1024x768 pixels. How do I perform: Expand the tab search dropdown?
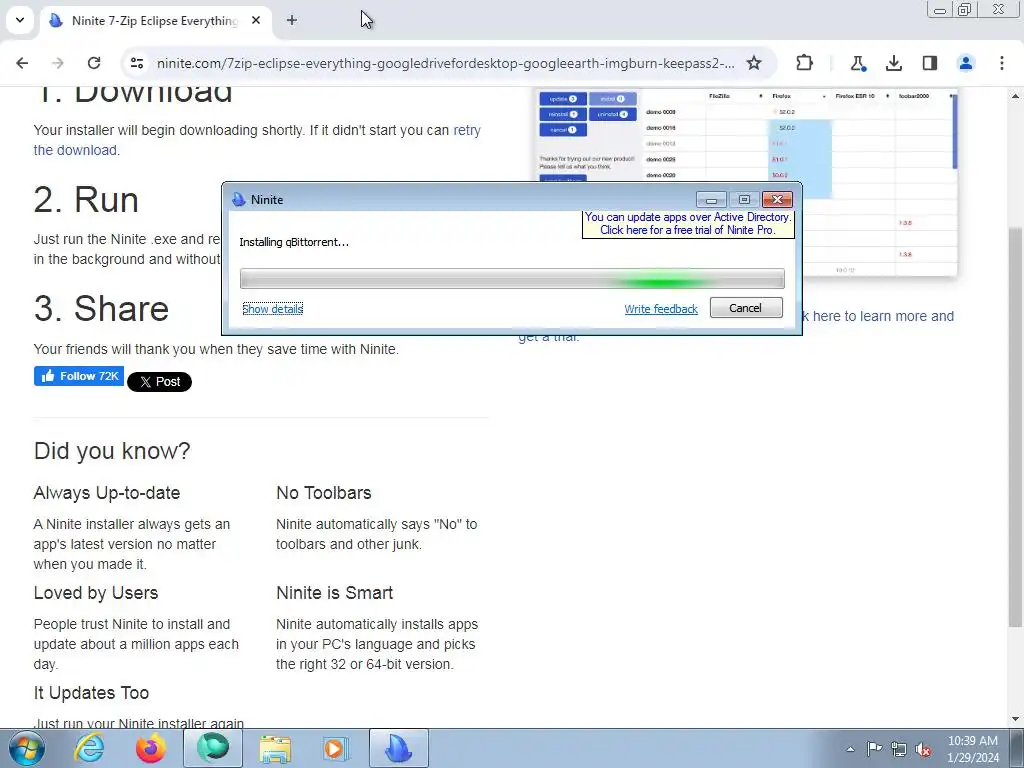tap(20, 20)
